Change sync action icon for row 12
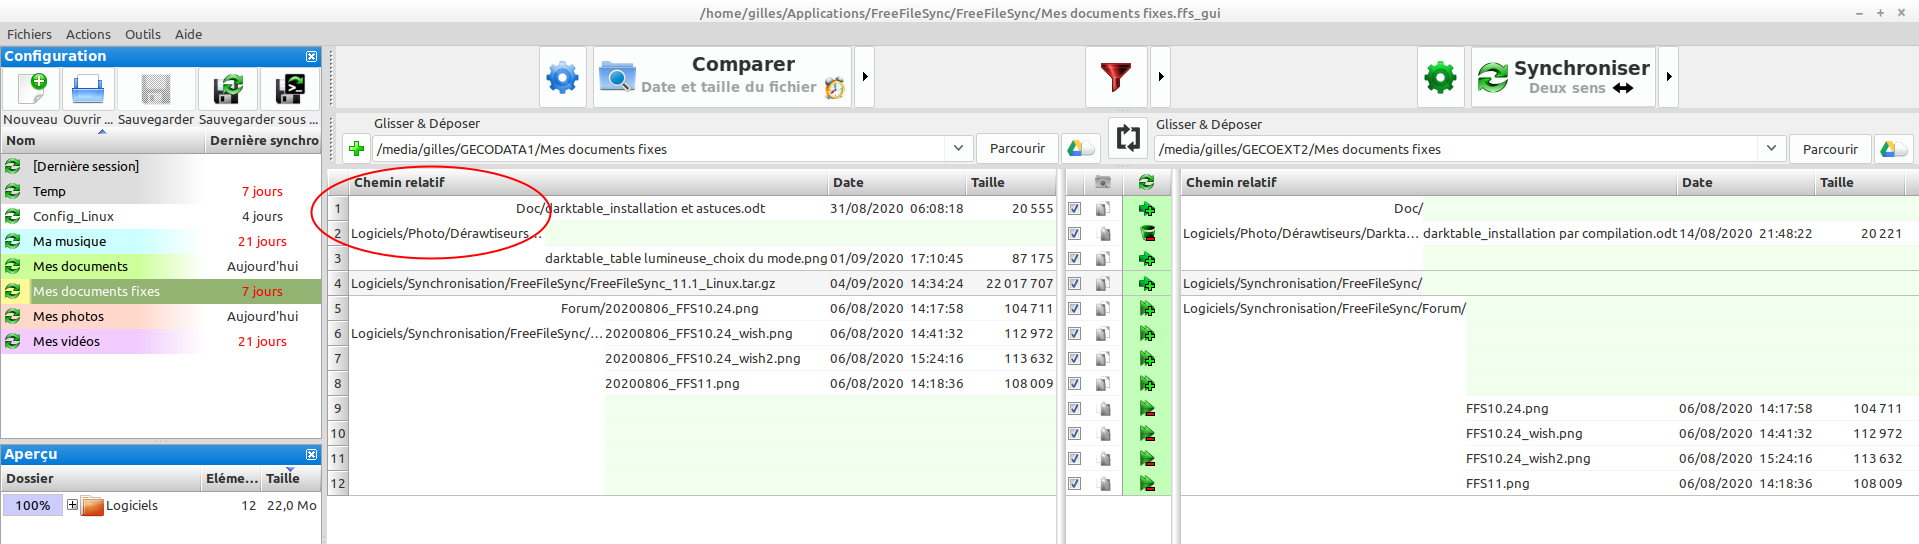The image size is (1919, 544). point(1147,484)
